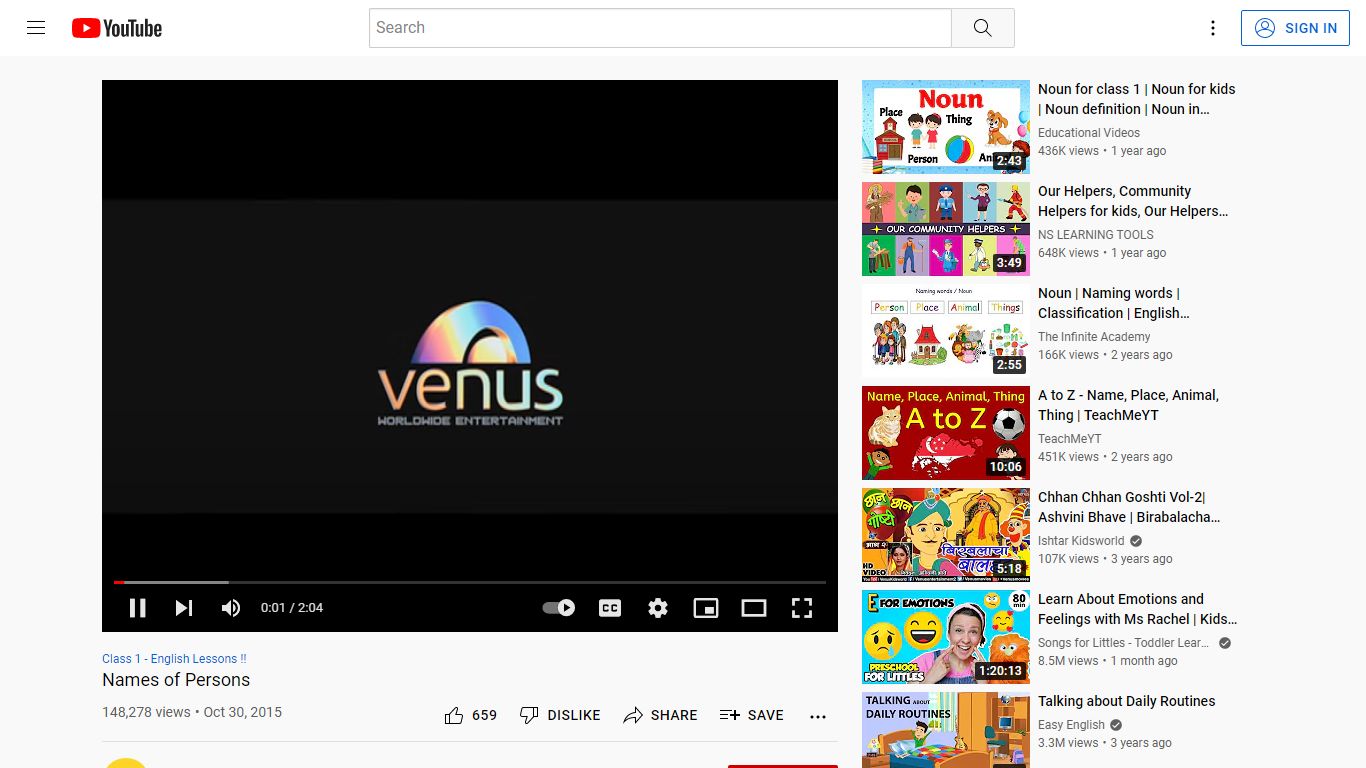Go to YouTube home via logo
1366x768 pixels.
click(117, 28)
